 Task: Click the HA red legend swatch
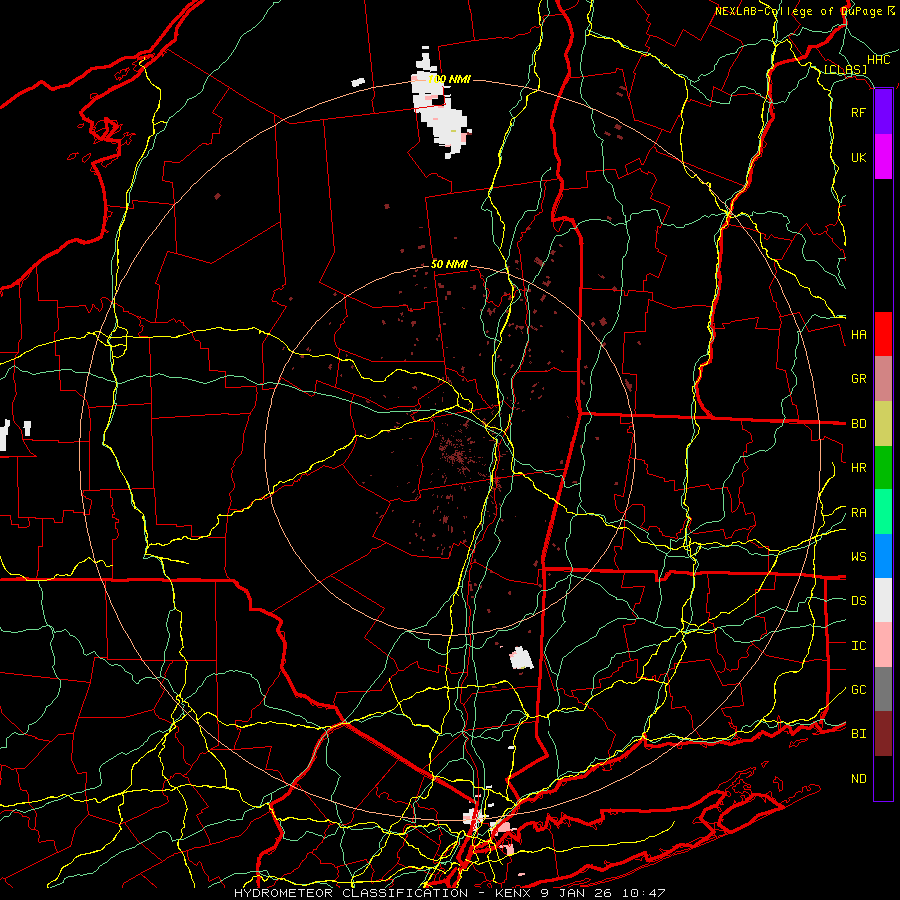(883, 334)
